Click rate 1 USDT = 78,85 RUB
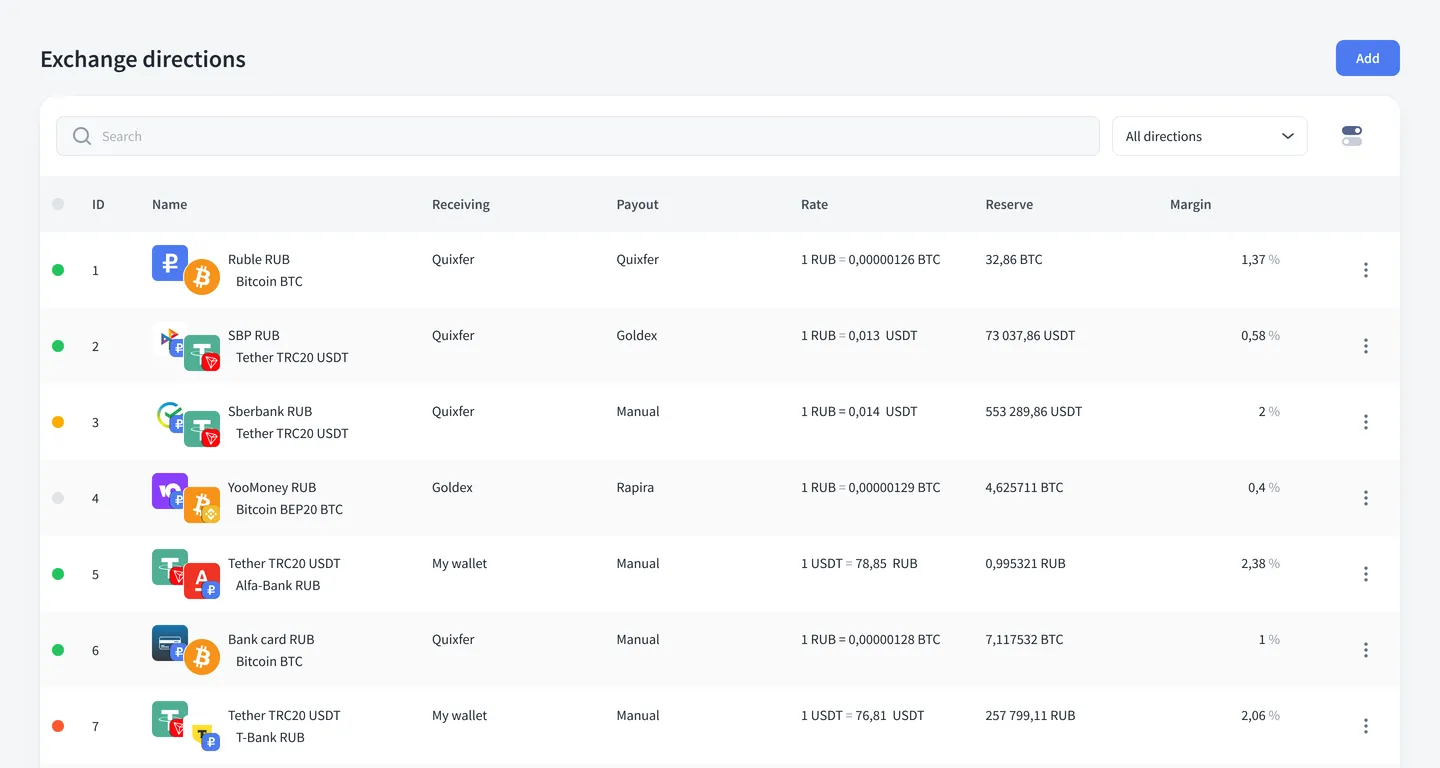The width and height of the screenshot is (1440, 768). [x=859, y=563]
